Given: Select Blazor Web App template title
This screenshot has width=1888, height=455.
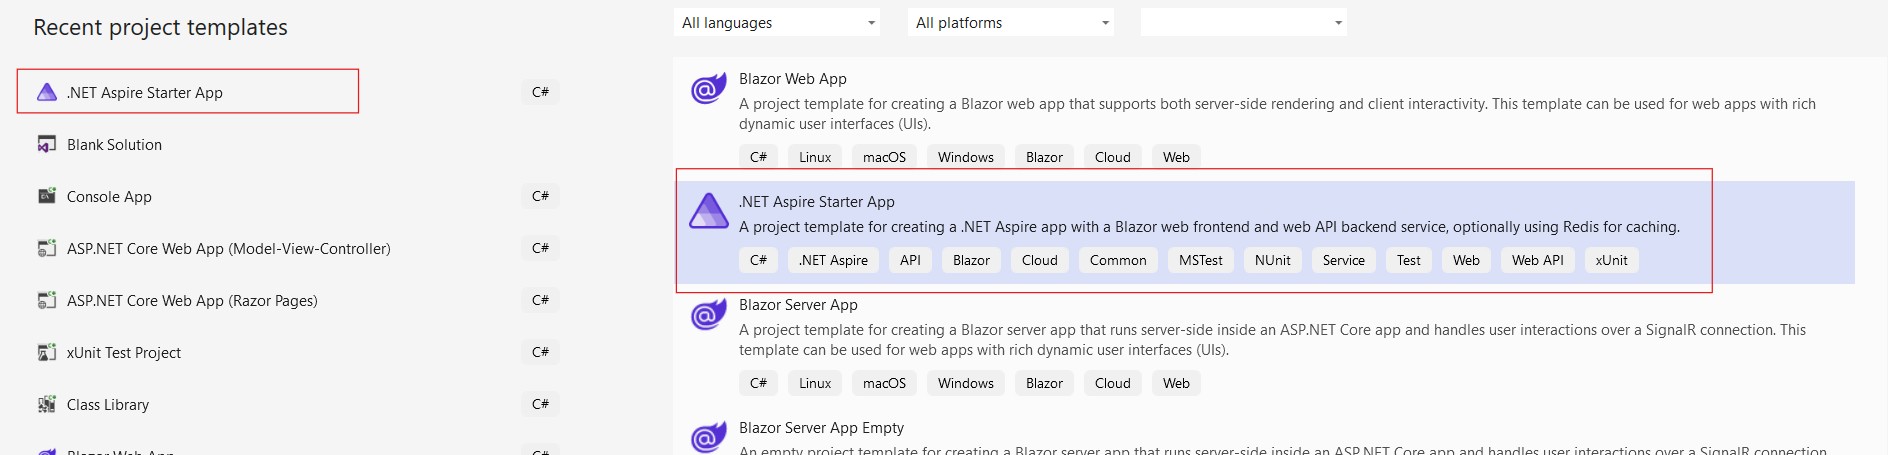Looking at the screenshot, I should pyautogui.click(x=792, y=79).
